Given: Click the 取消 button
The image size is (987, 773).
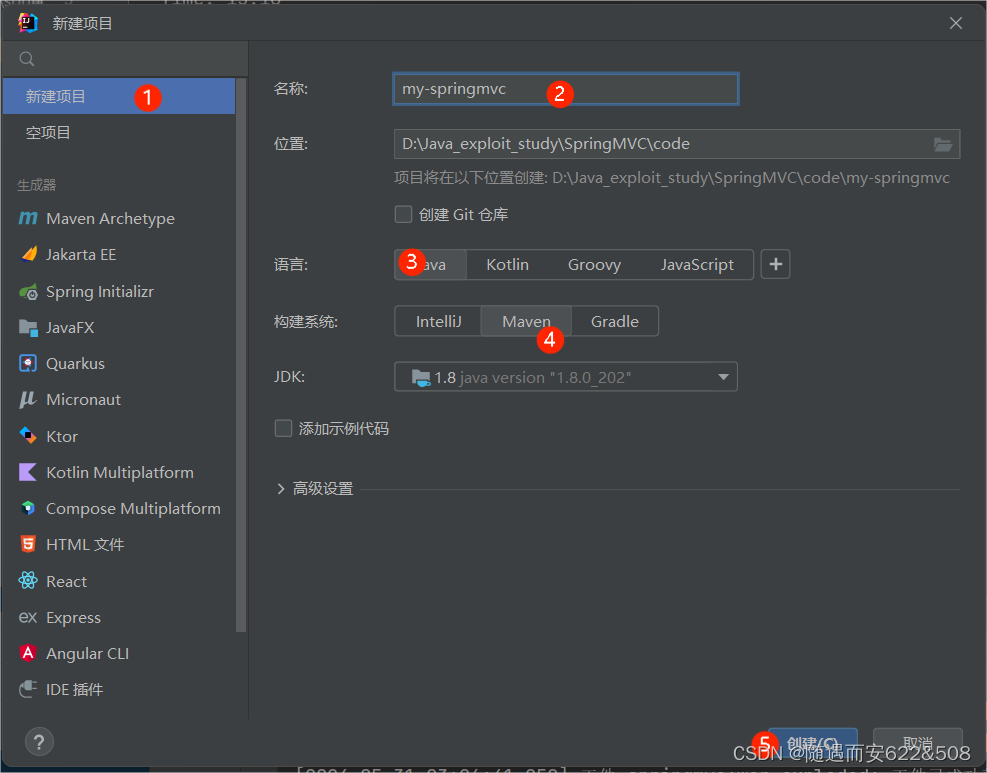Looking at the screenshot, I should pyautogui.click(x=916, y=741).
